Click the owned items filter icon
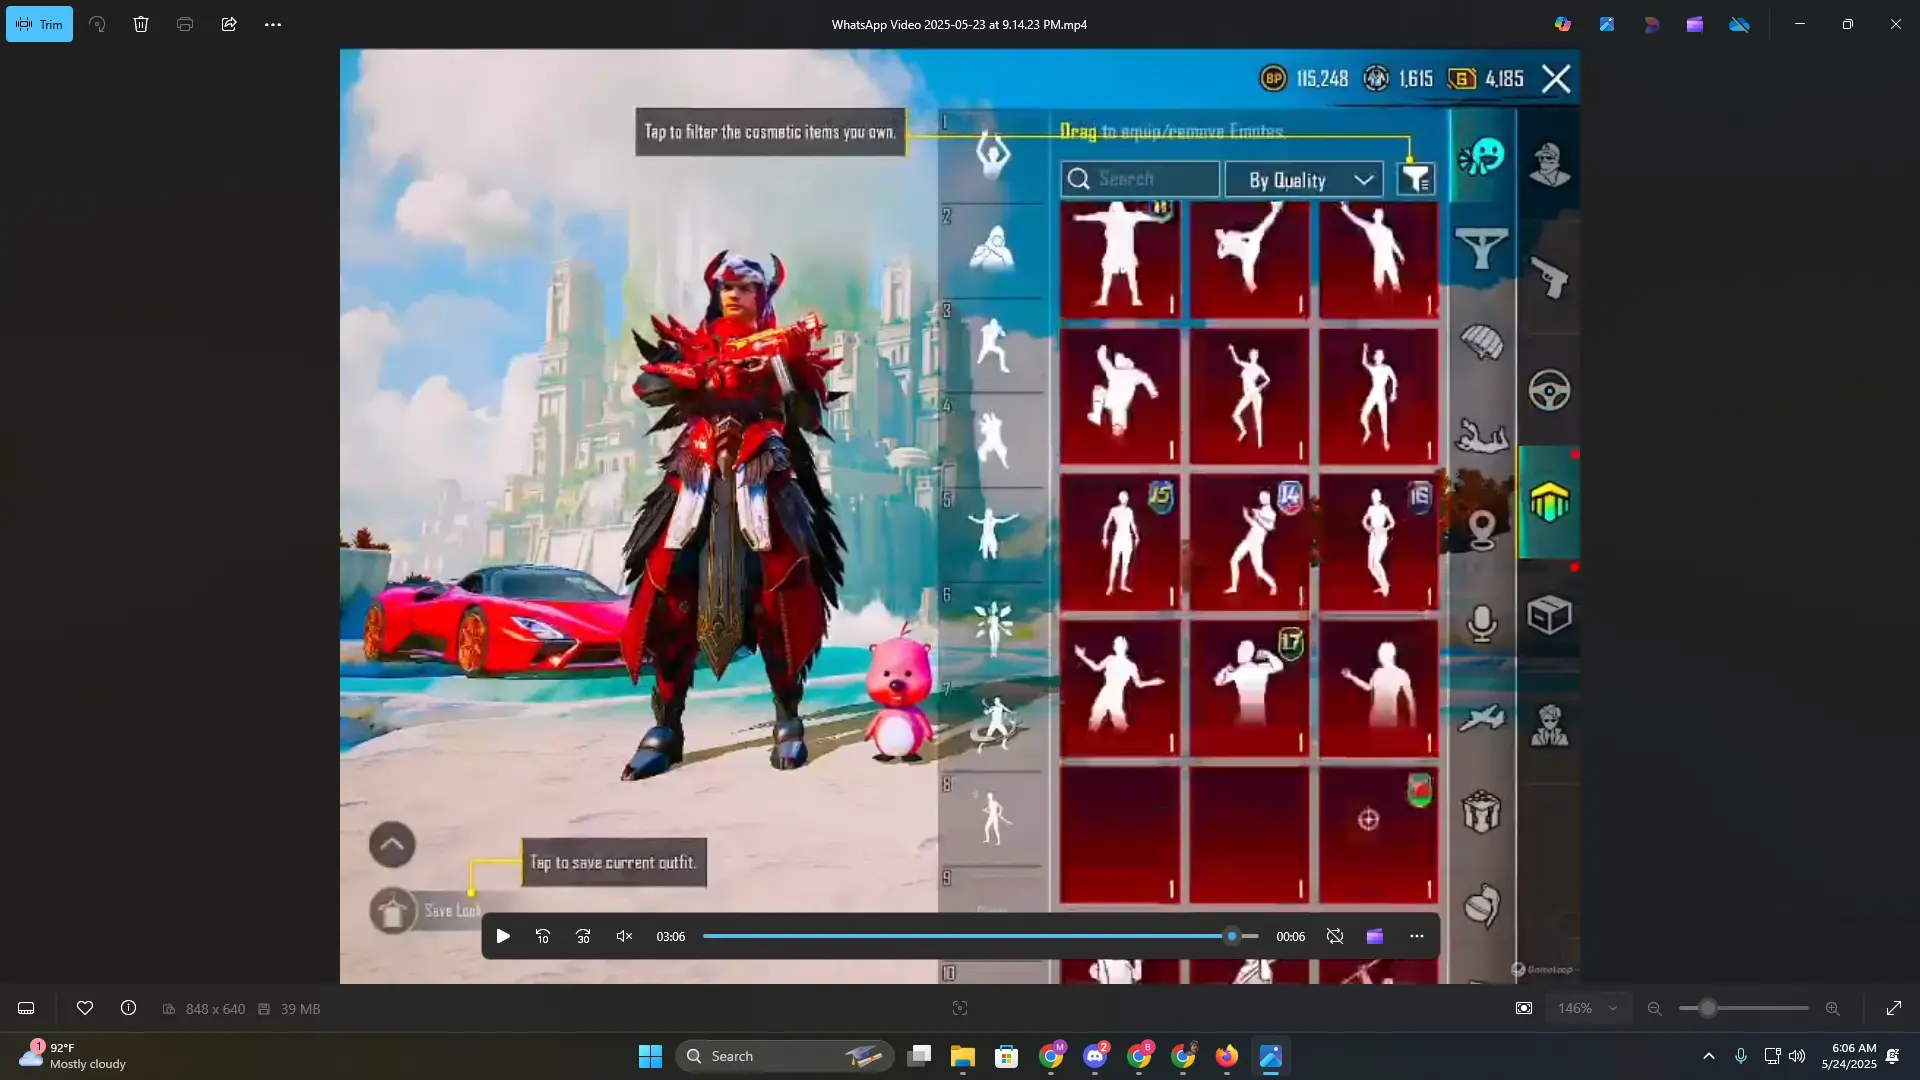 1416,180
